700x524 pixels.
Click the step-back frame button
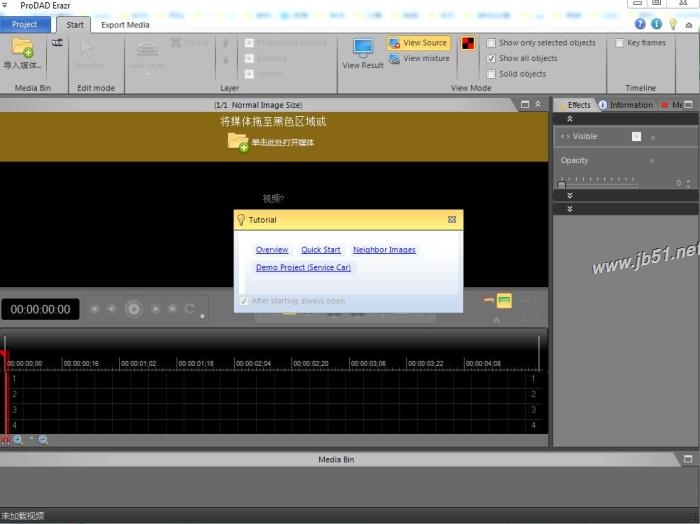coord(112,308)
